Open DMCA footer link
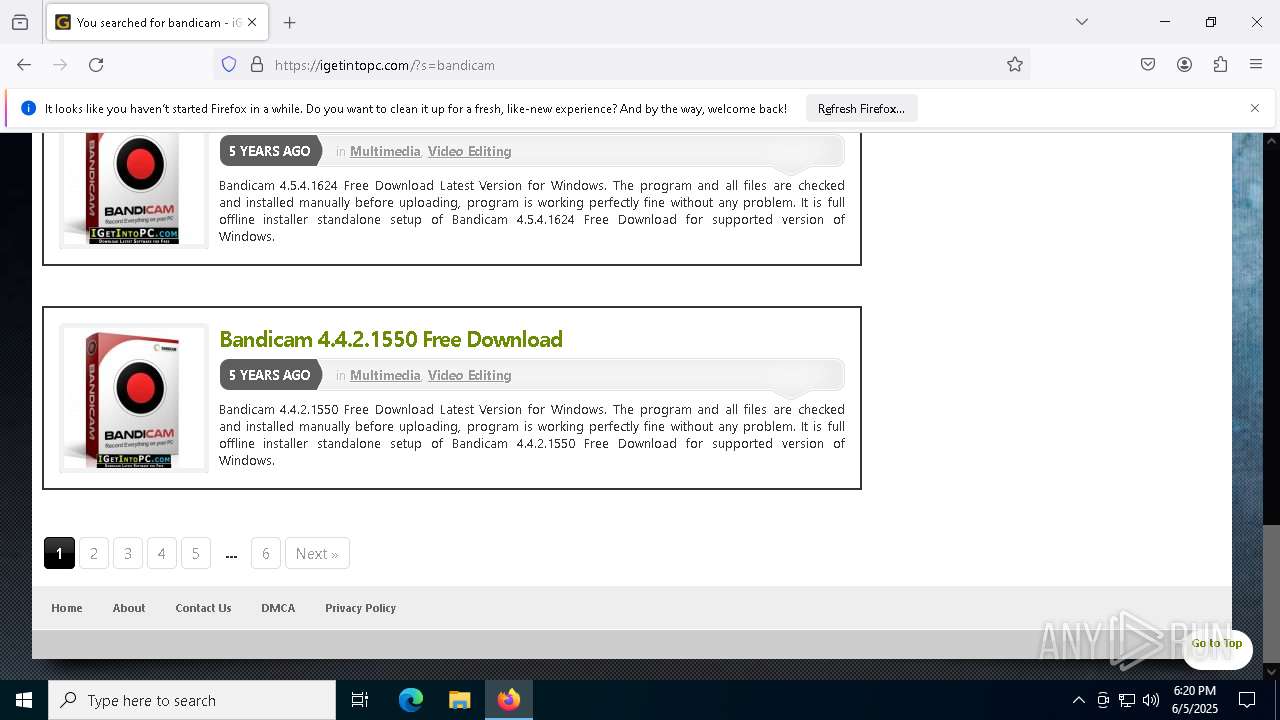Image resolution: width=1280 pixels, height=720 pixels. pyautogui.click(x=278, y=608)
